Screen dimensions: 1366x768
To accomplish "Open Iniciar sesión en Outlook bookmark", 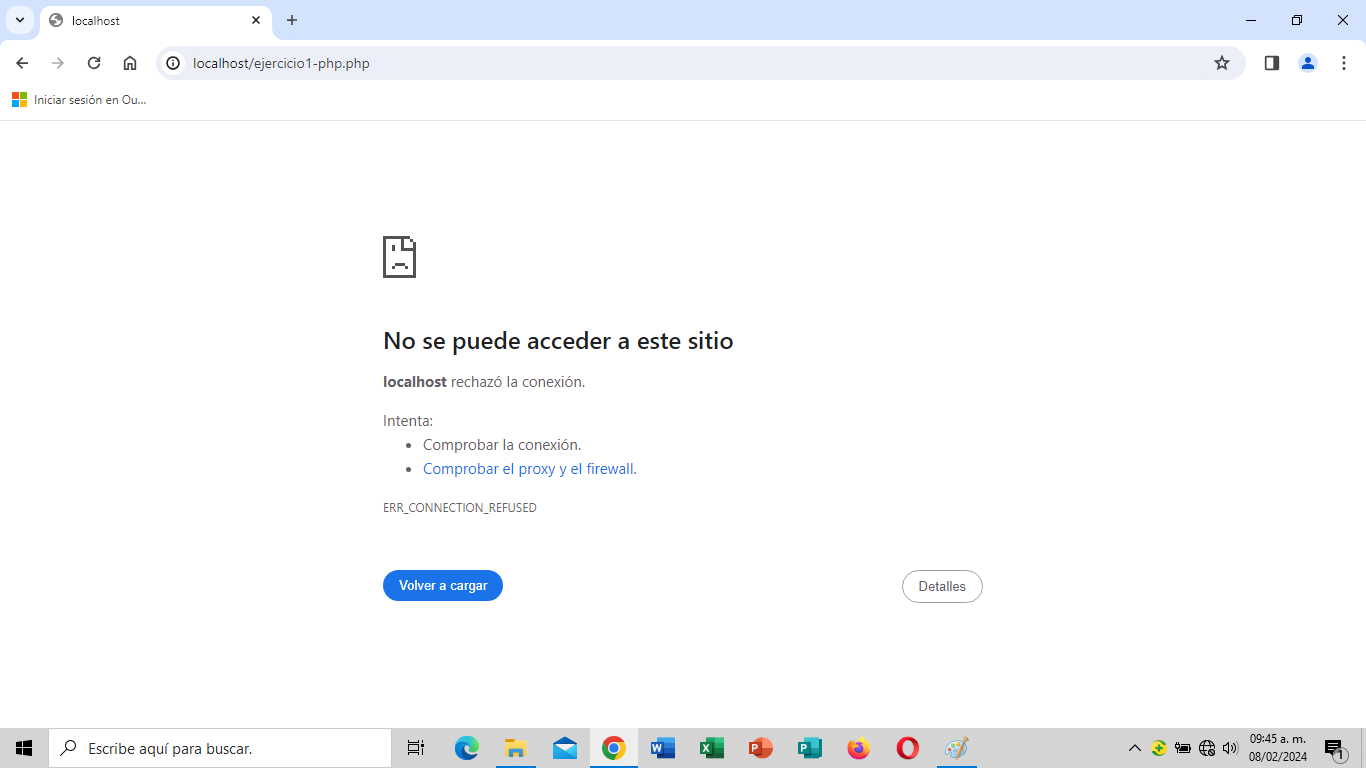I will point(80,100).
